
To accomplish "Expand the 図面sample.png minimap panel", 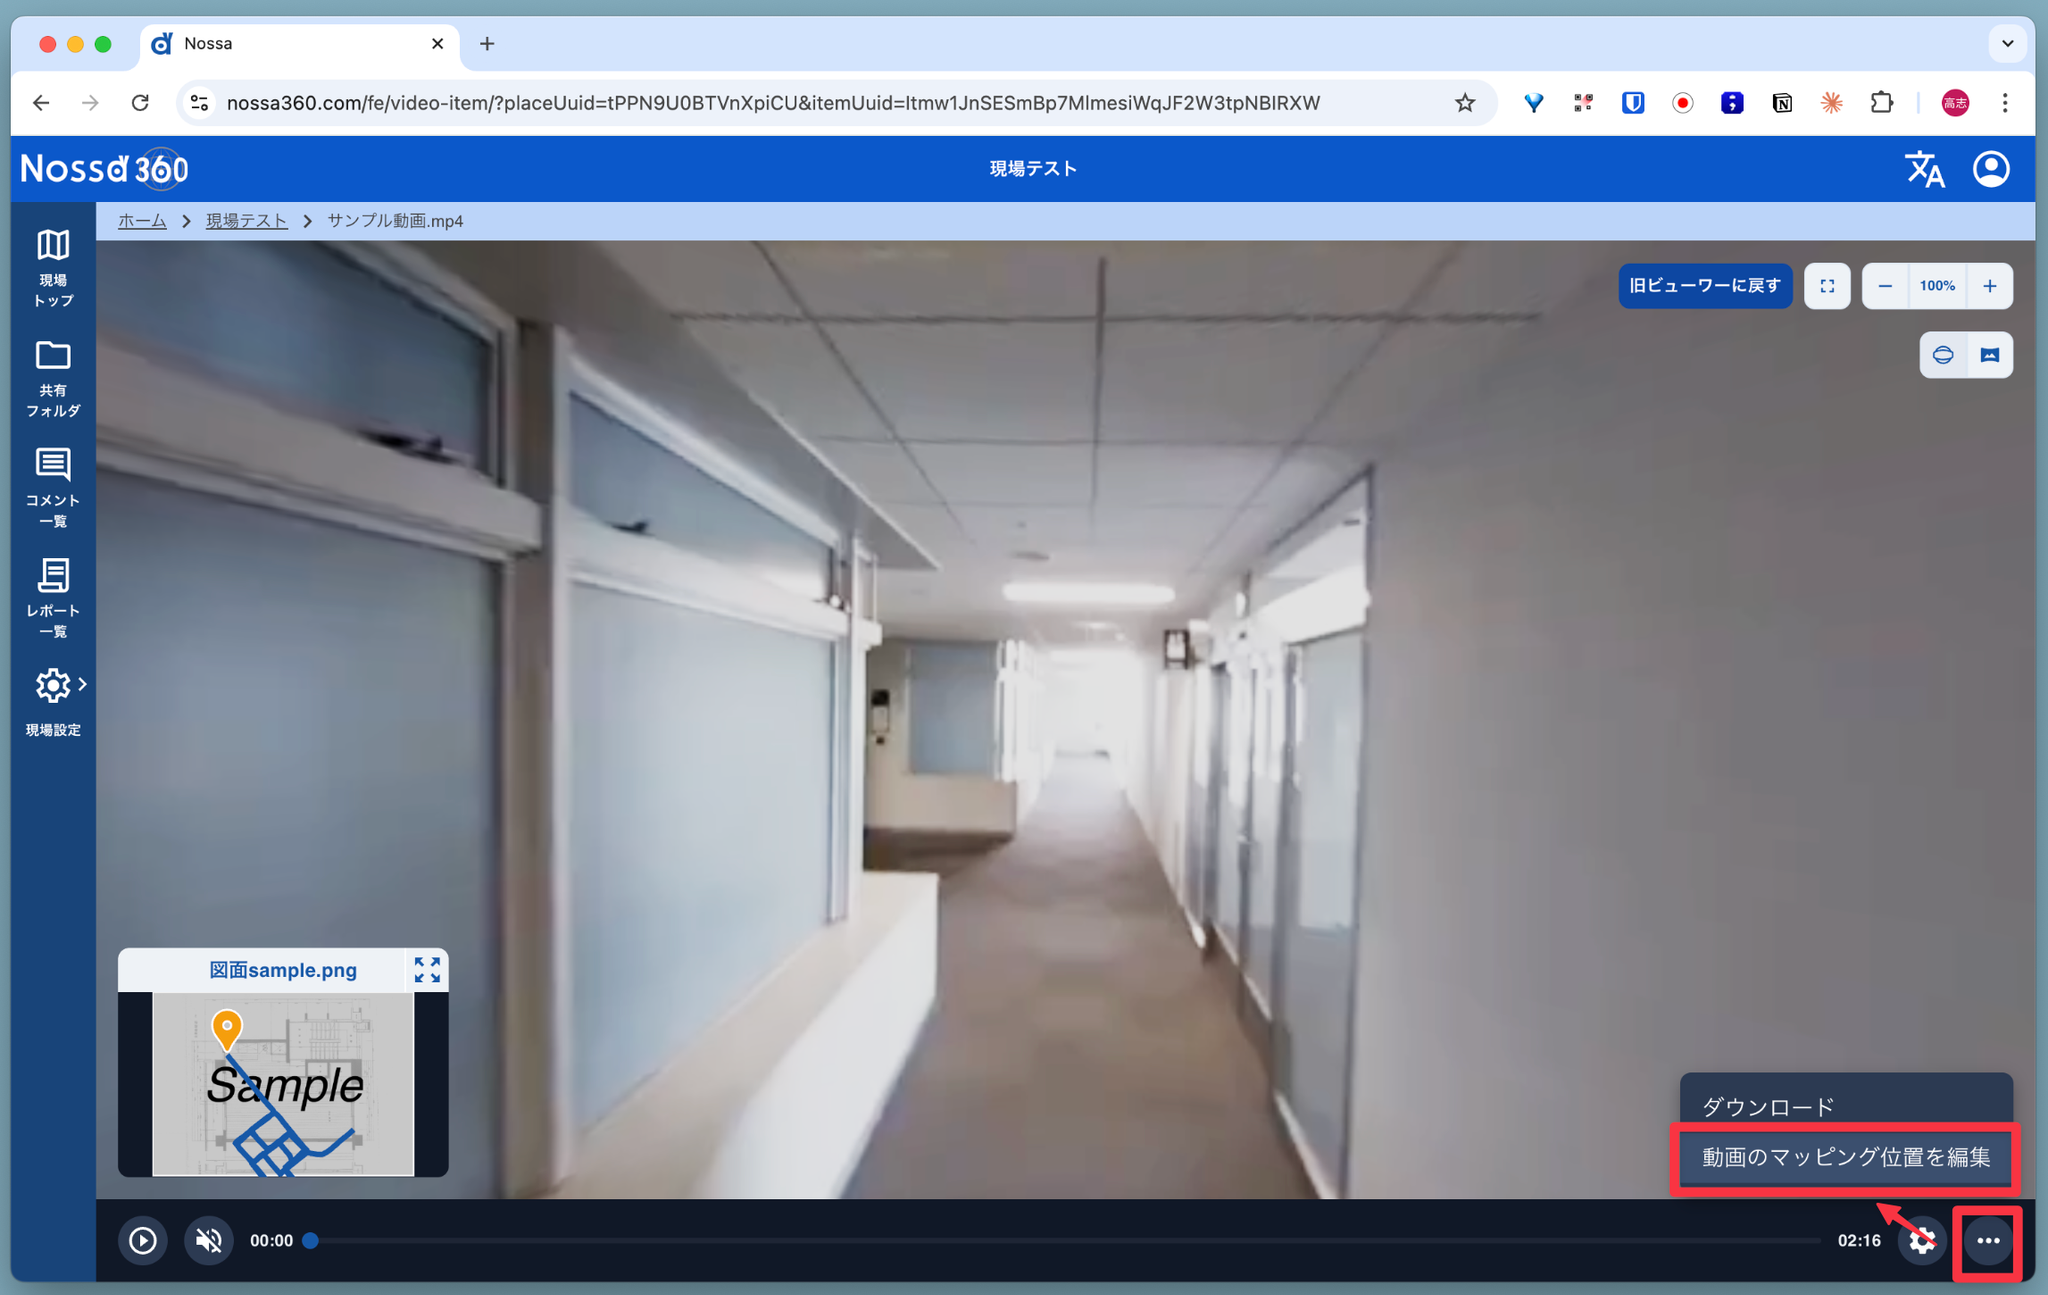I will point(427,969).
